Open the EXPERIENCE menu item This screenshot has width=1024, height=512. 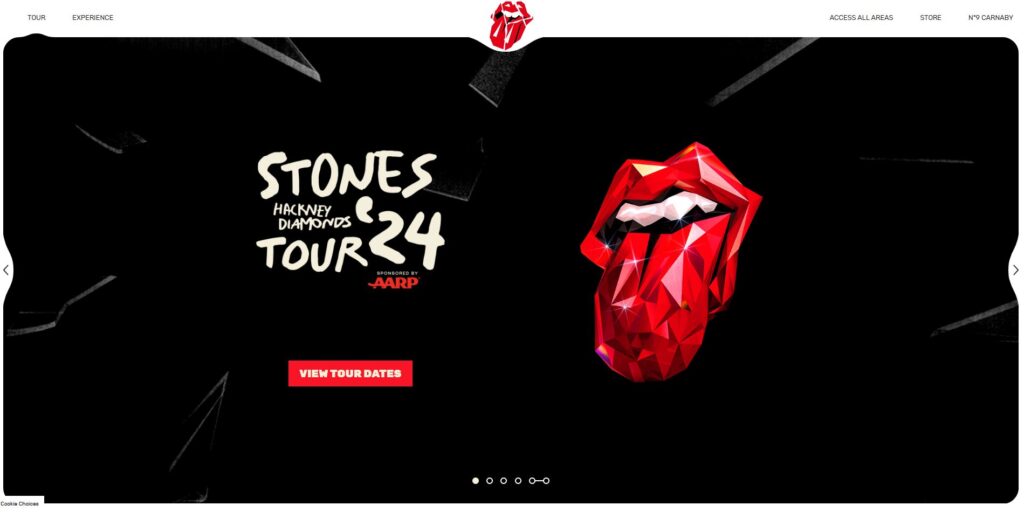(x=93, y=18)
